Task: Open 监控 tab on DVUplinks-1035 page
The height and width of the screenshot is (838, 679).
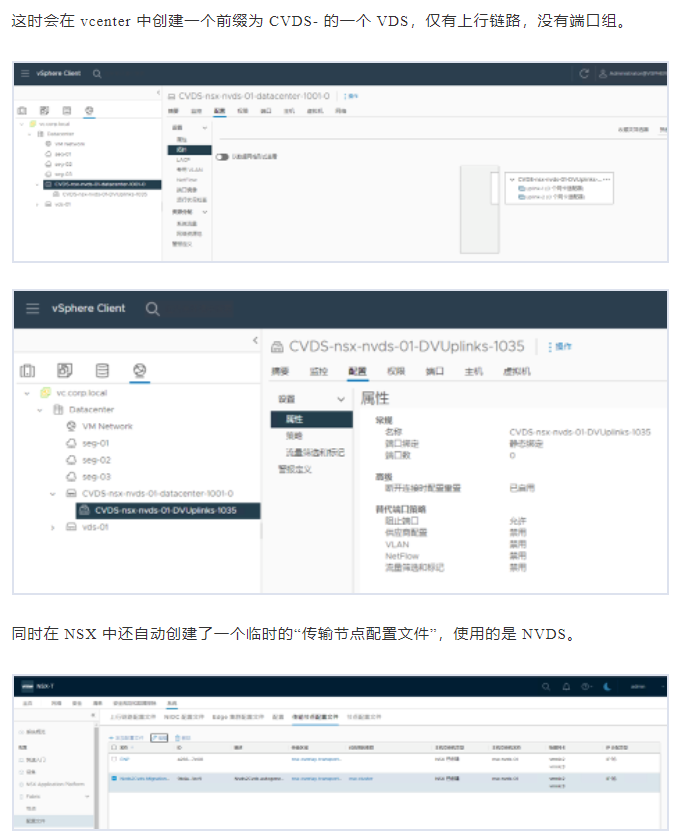Action: click(x=319, y=371)
